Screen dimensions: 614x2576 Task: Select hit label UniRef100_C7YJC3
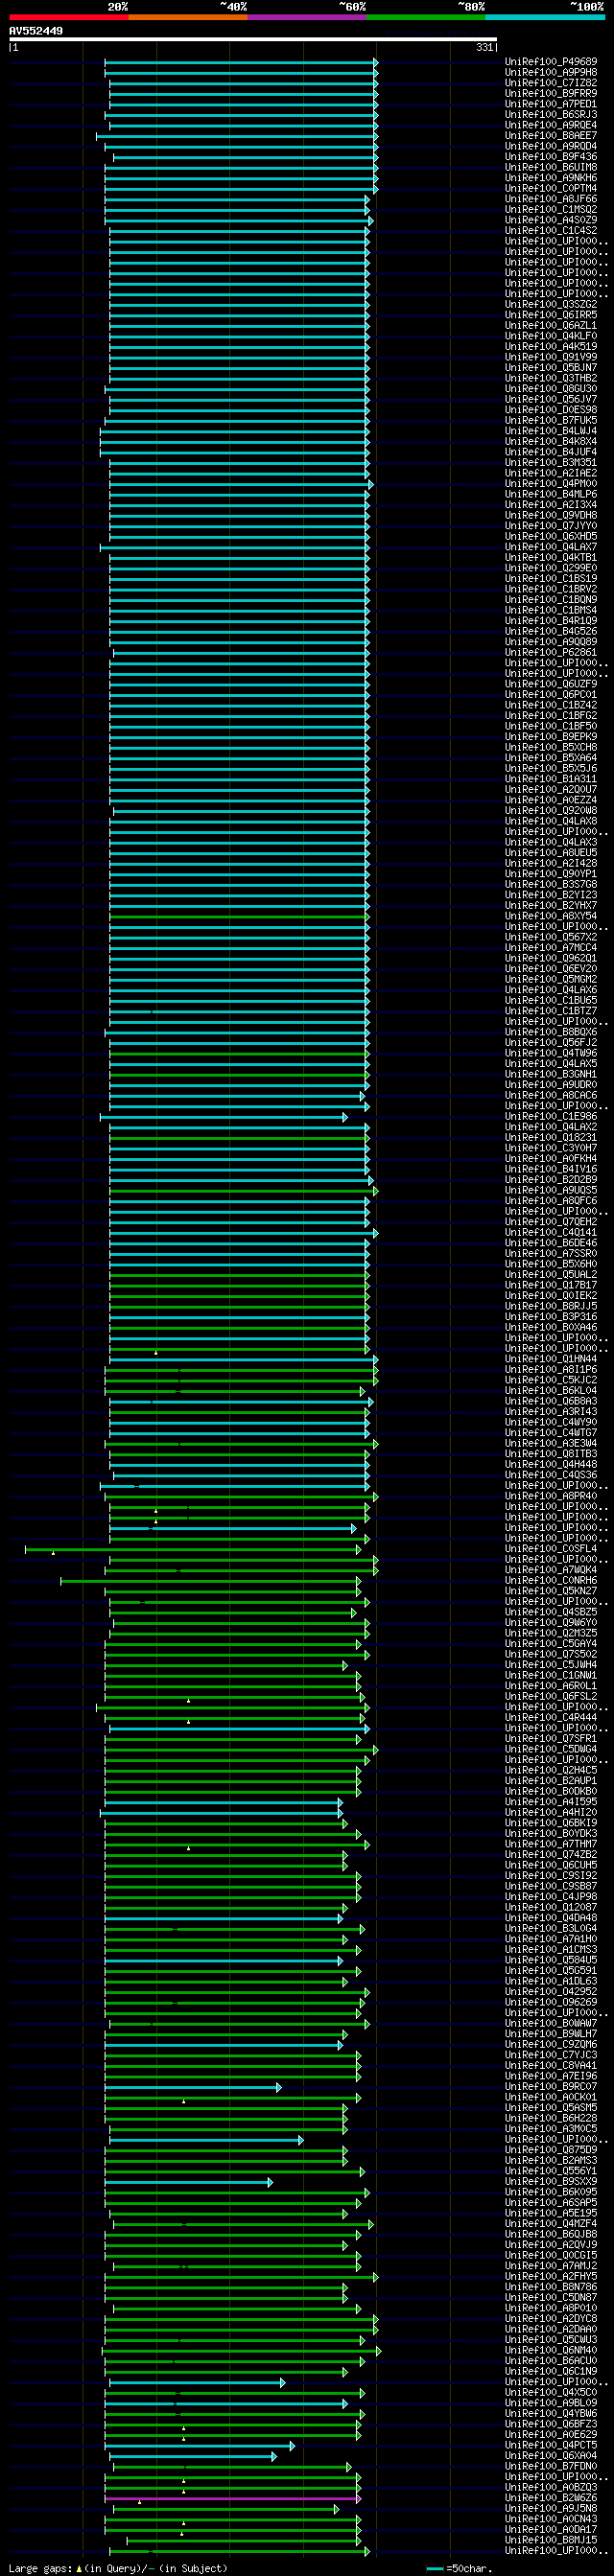click(x=551, y=2055)
